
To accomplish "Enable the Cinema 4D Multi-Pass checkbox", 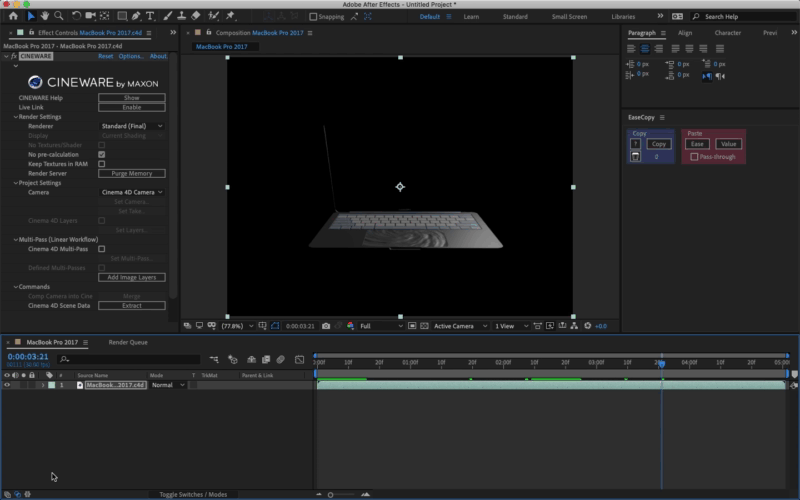I will tap(102, 249).
